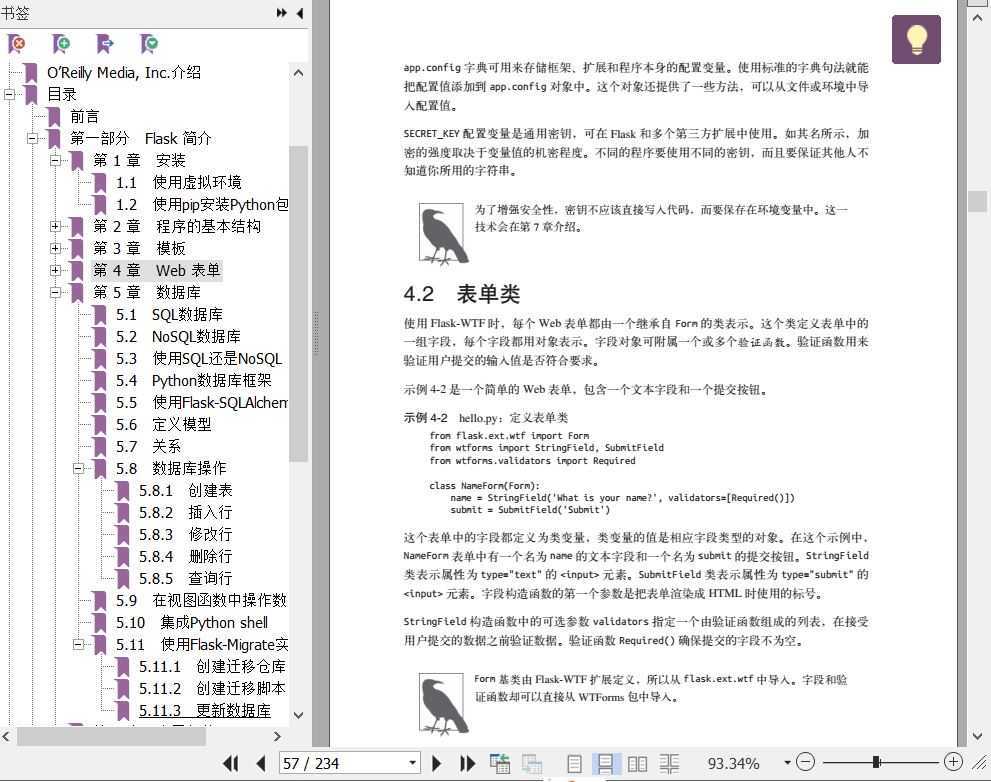
Task: Expand the 第 3 章 模板 node
Action: click(56, 248)
